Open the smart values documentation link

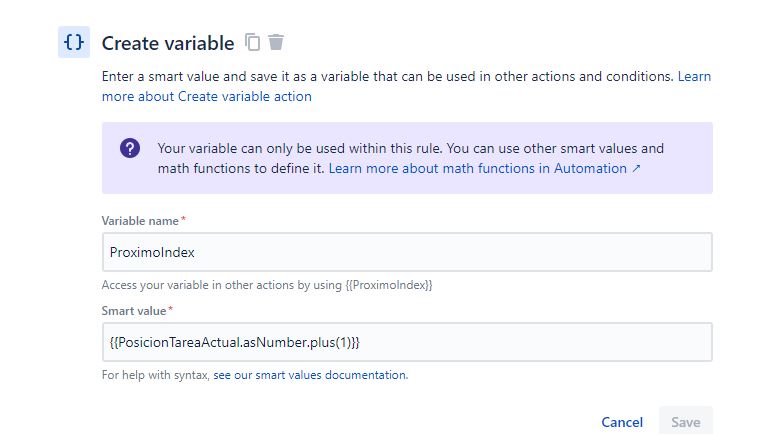click(311, 375)
